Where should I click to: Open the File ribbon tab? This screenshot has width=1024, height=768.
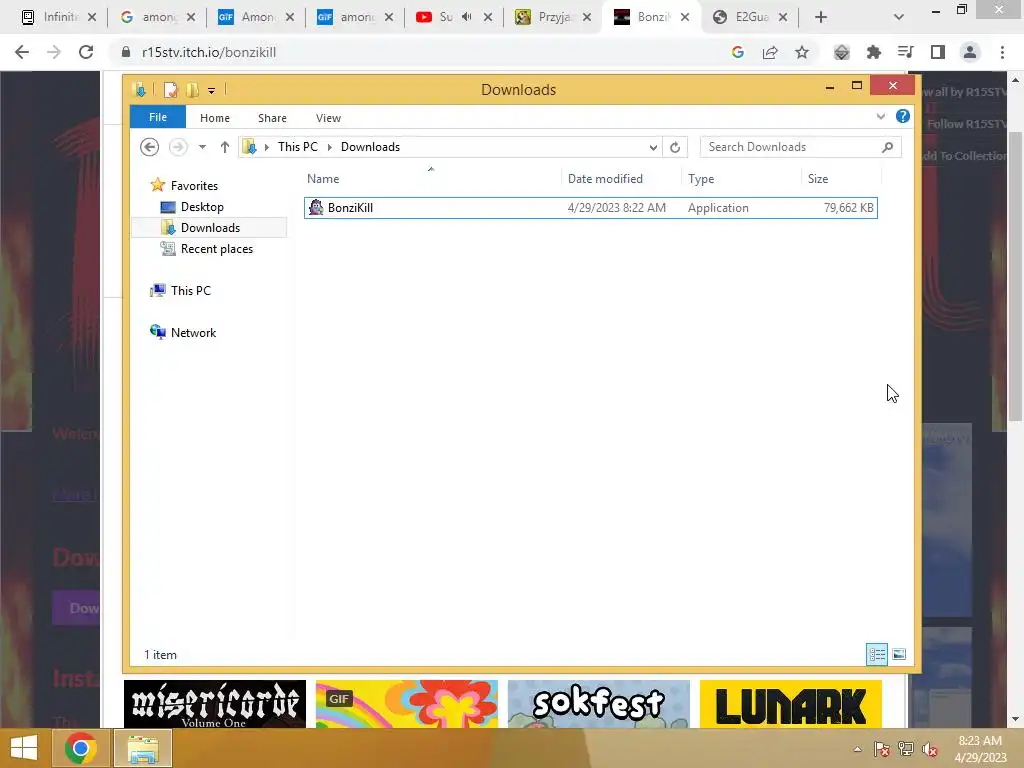(157, 118)
